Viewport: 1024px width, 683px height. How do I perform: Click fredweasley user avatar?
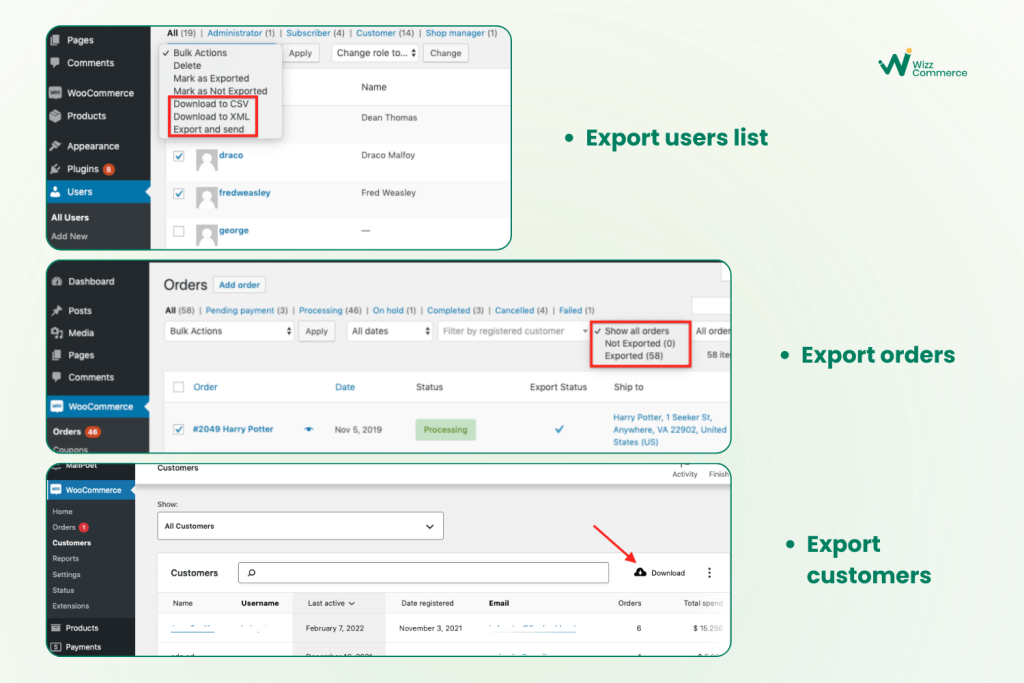[206, 197]
